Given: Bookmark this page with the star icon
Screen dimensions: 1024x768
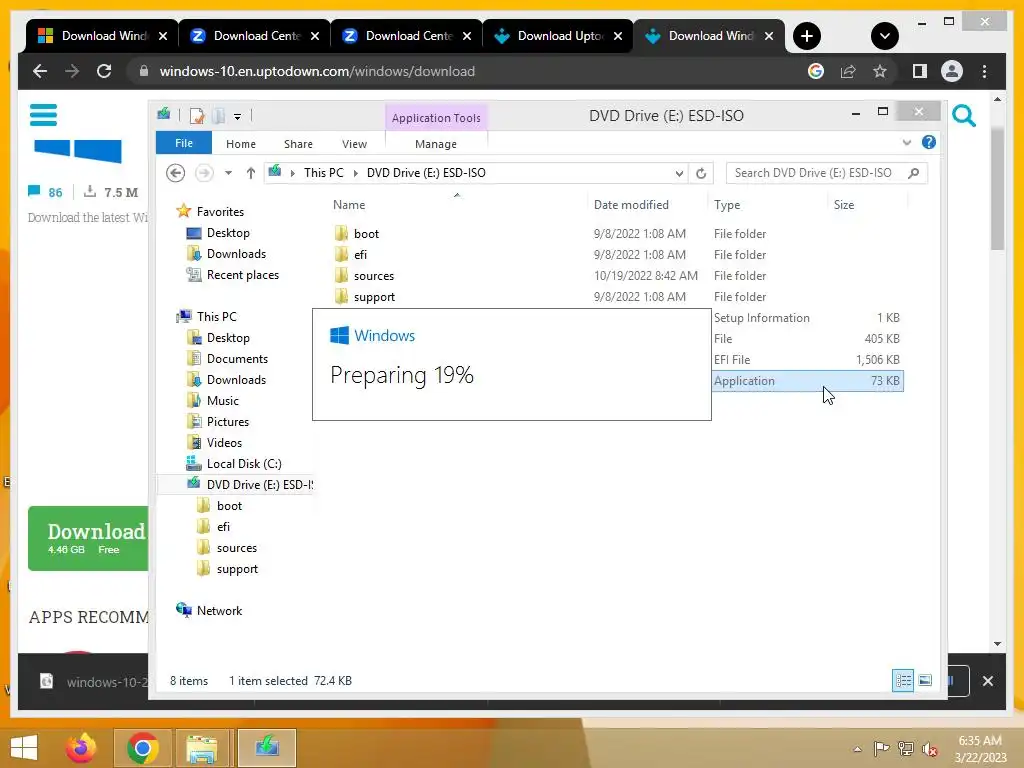Looking at the screenshot, I should click(x=880, y=71).
